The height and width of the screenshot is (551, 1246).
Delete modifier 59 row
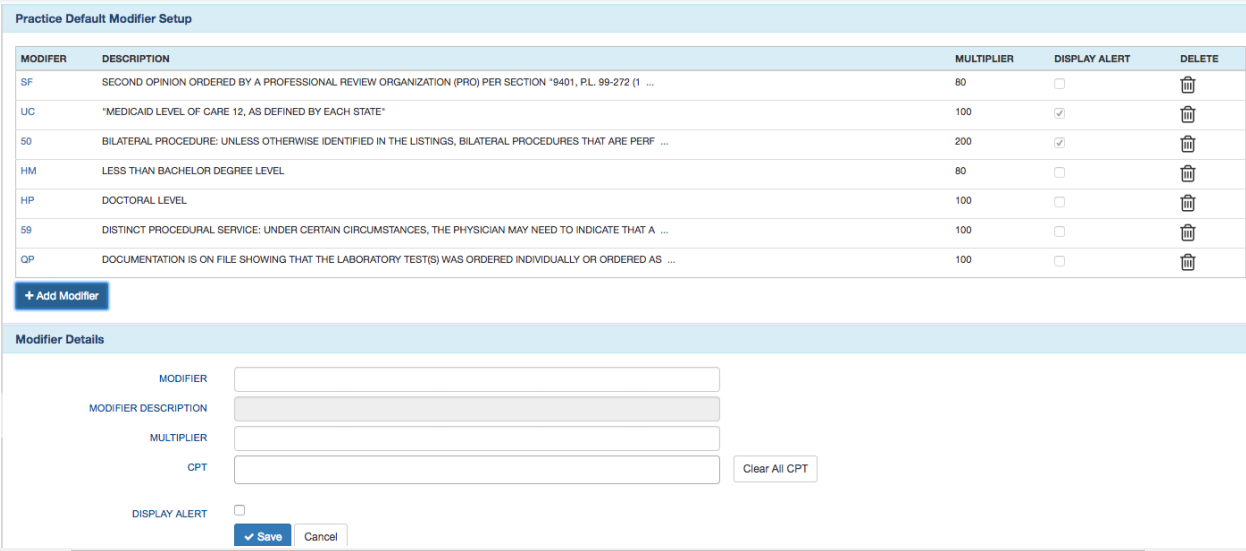pos(1187,232)
